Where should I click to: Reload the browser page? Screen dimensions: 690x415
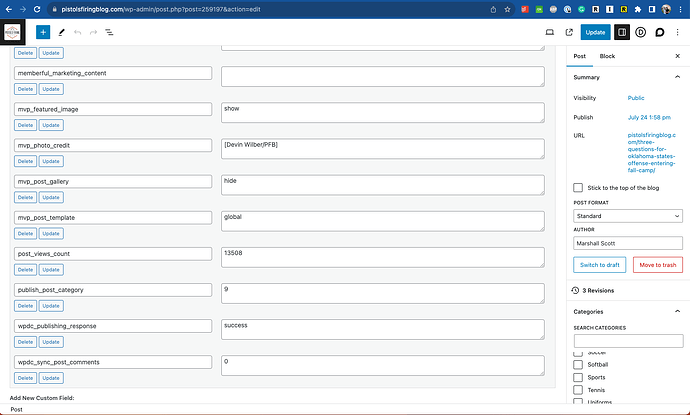click(37, 9)
